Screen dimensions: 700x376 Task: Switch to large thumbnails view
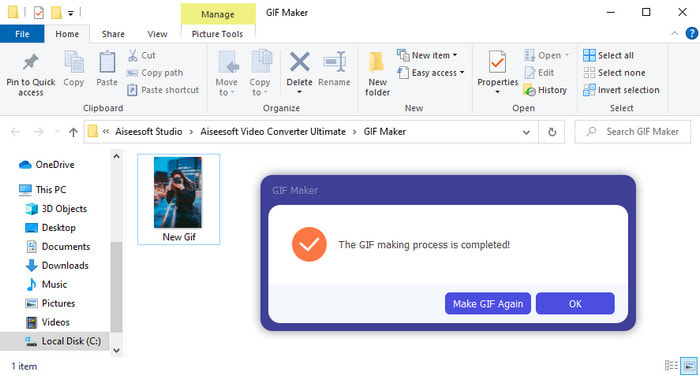pyautogui.click(x=689, y=366)
